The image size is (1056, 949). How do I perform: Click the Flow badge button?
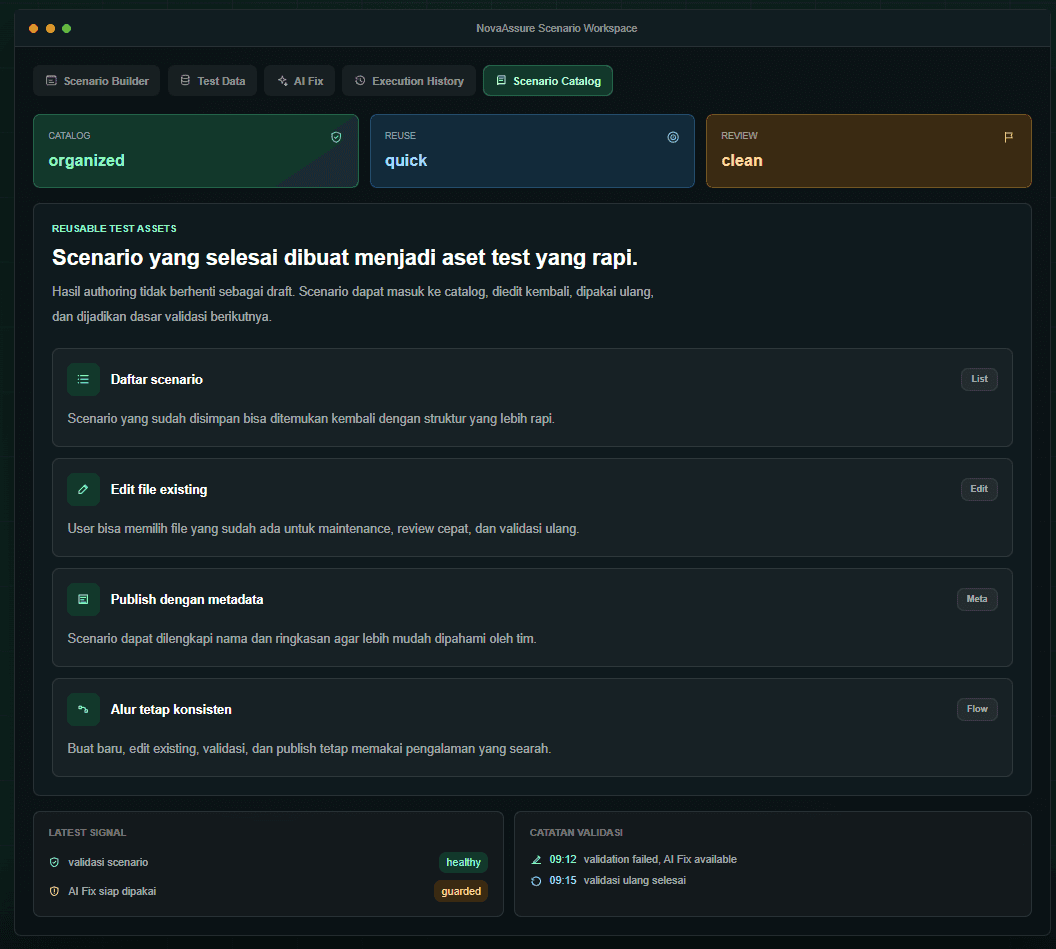[977, 709]
